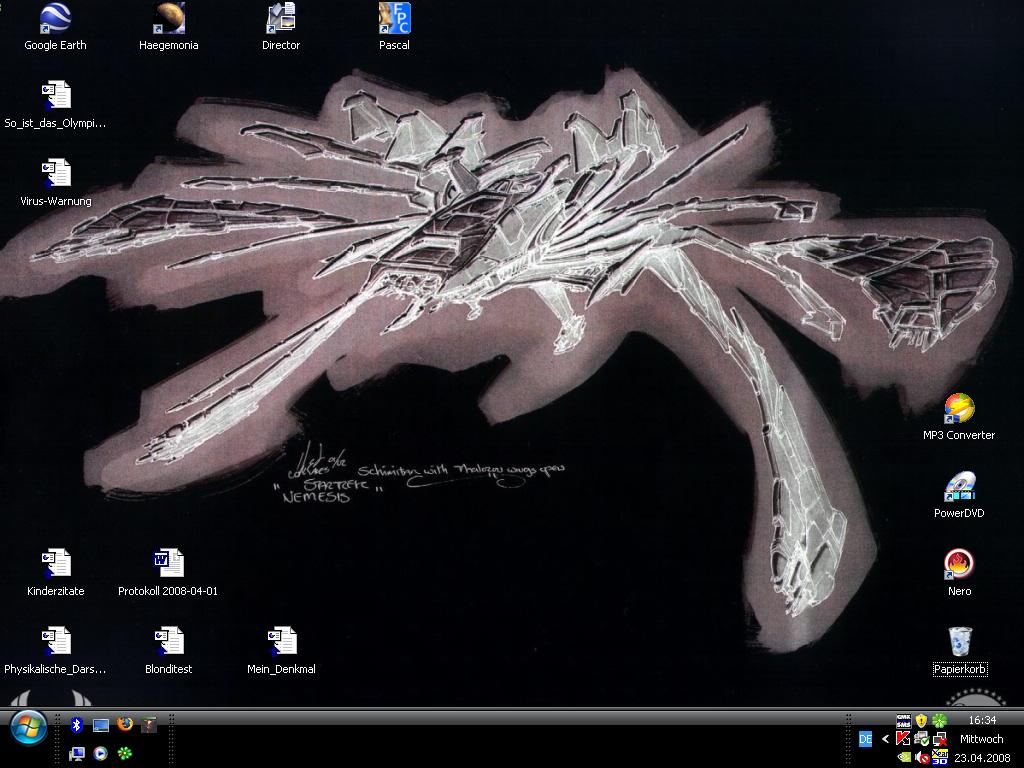Select the Director desktop icon
1024x768 pixels.
[x=281, y=18]
